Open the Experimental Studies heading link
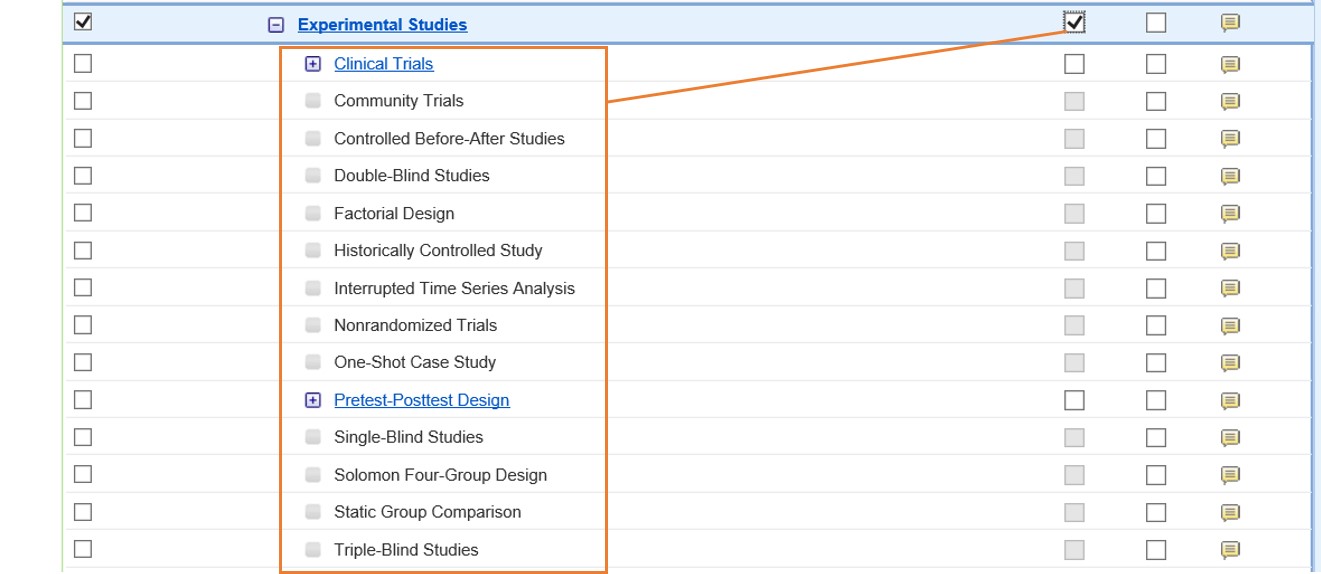This screenshot has height=574, width=1321. pos(382,25)
